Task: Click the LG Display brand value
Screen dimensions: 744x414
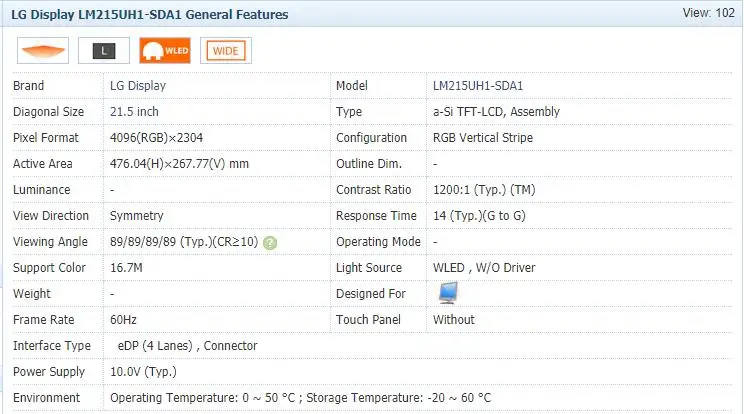Action: click(x=138, y=86)
